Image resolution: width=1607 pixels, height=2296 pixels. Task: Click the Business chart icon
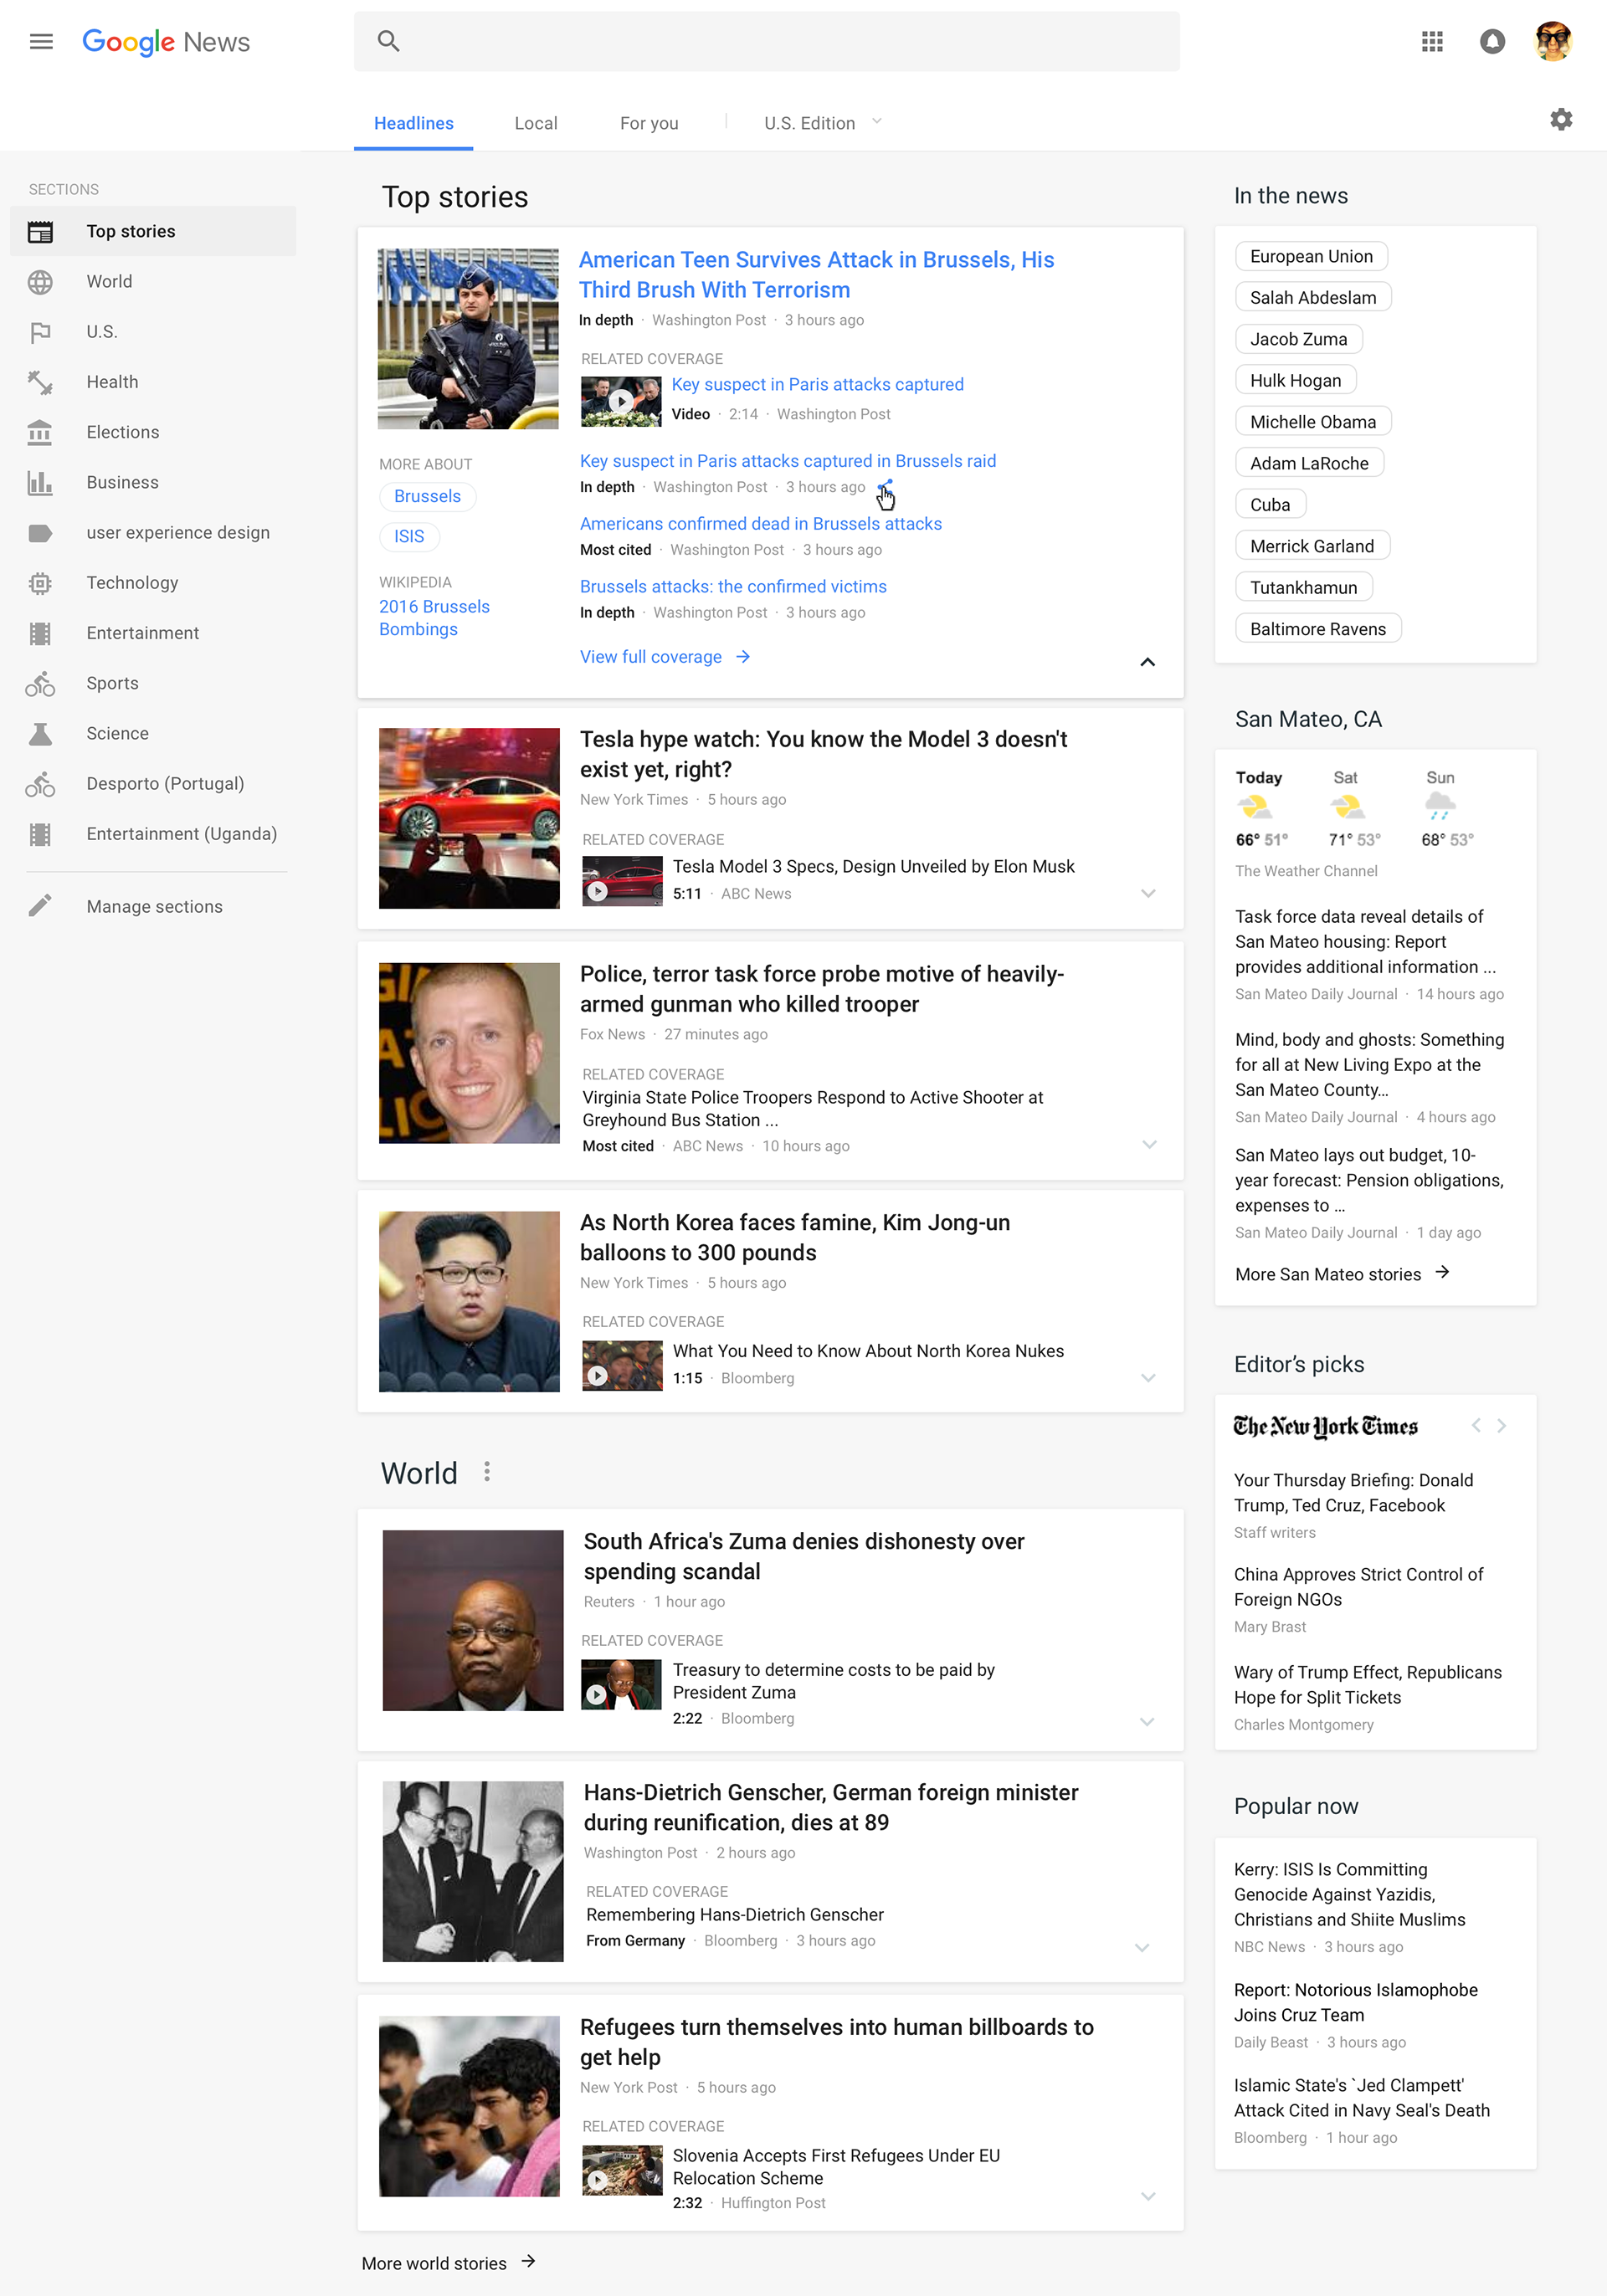[40, 483]
